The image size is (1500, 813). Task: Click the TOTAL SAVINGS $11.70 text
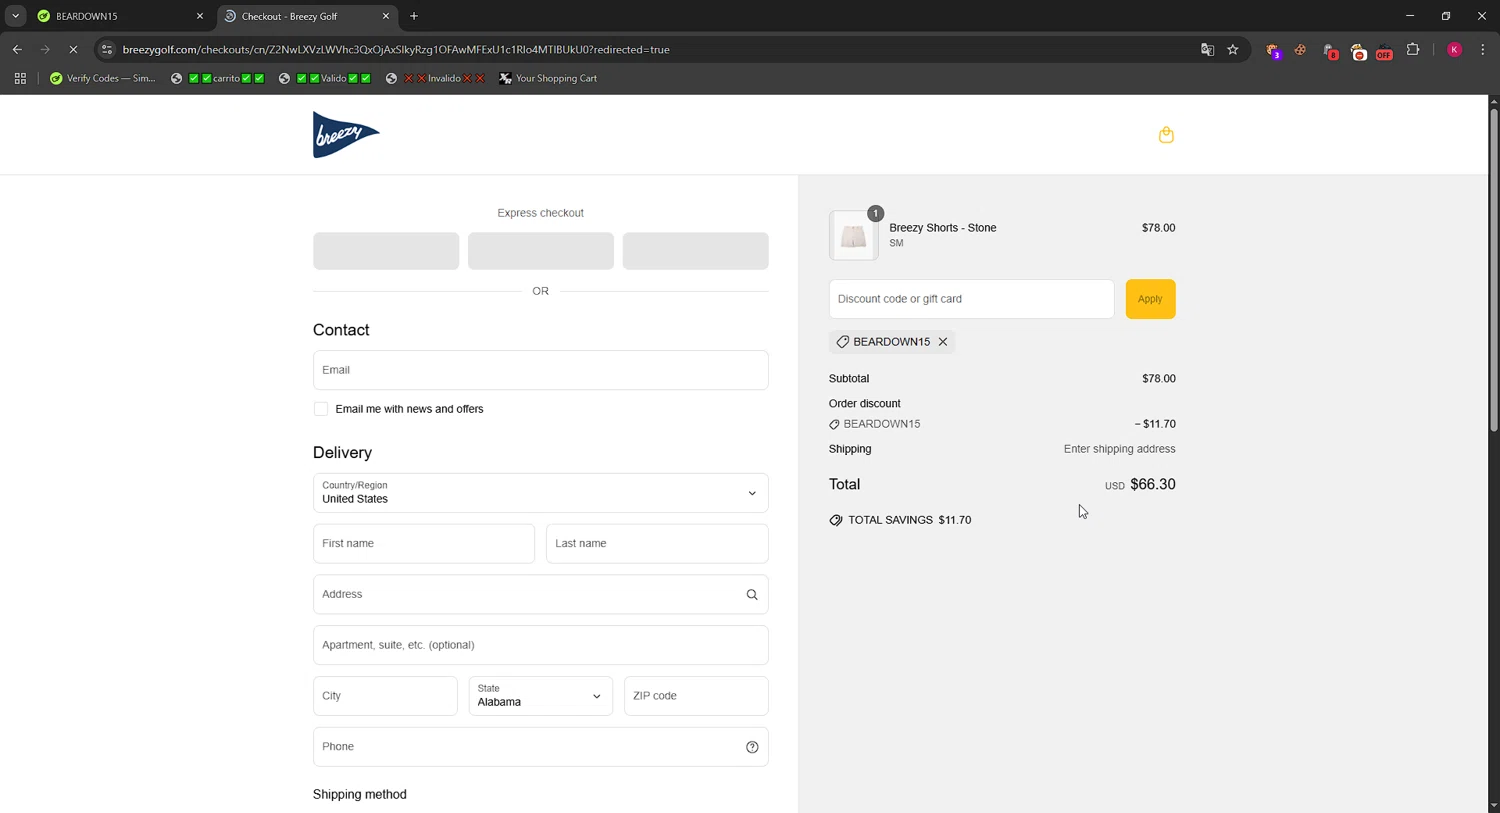click(x=909, y=520)
